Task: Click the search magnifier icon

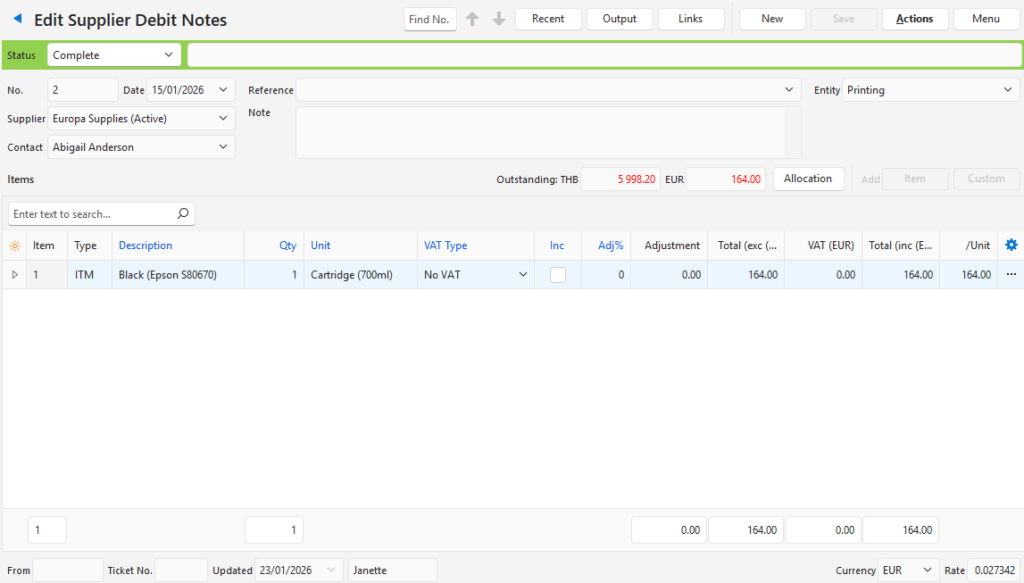Action: (182, 214)
